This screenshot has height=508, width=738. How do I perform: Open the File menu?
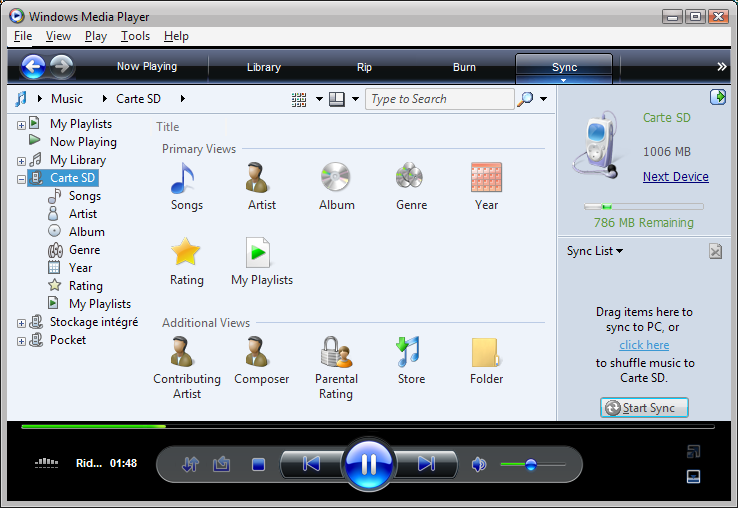coord(23,36)
